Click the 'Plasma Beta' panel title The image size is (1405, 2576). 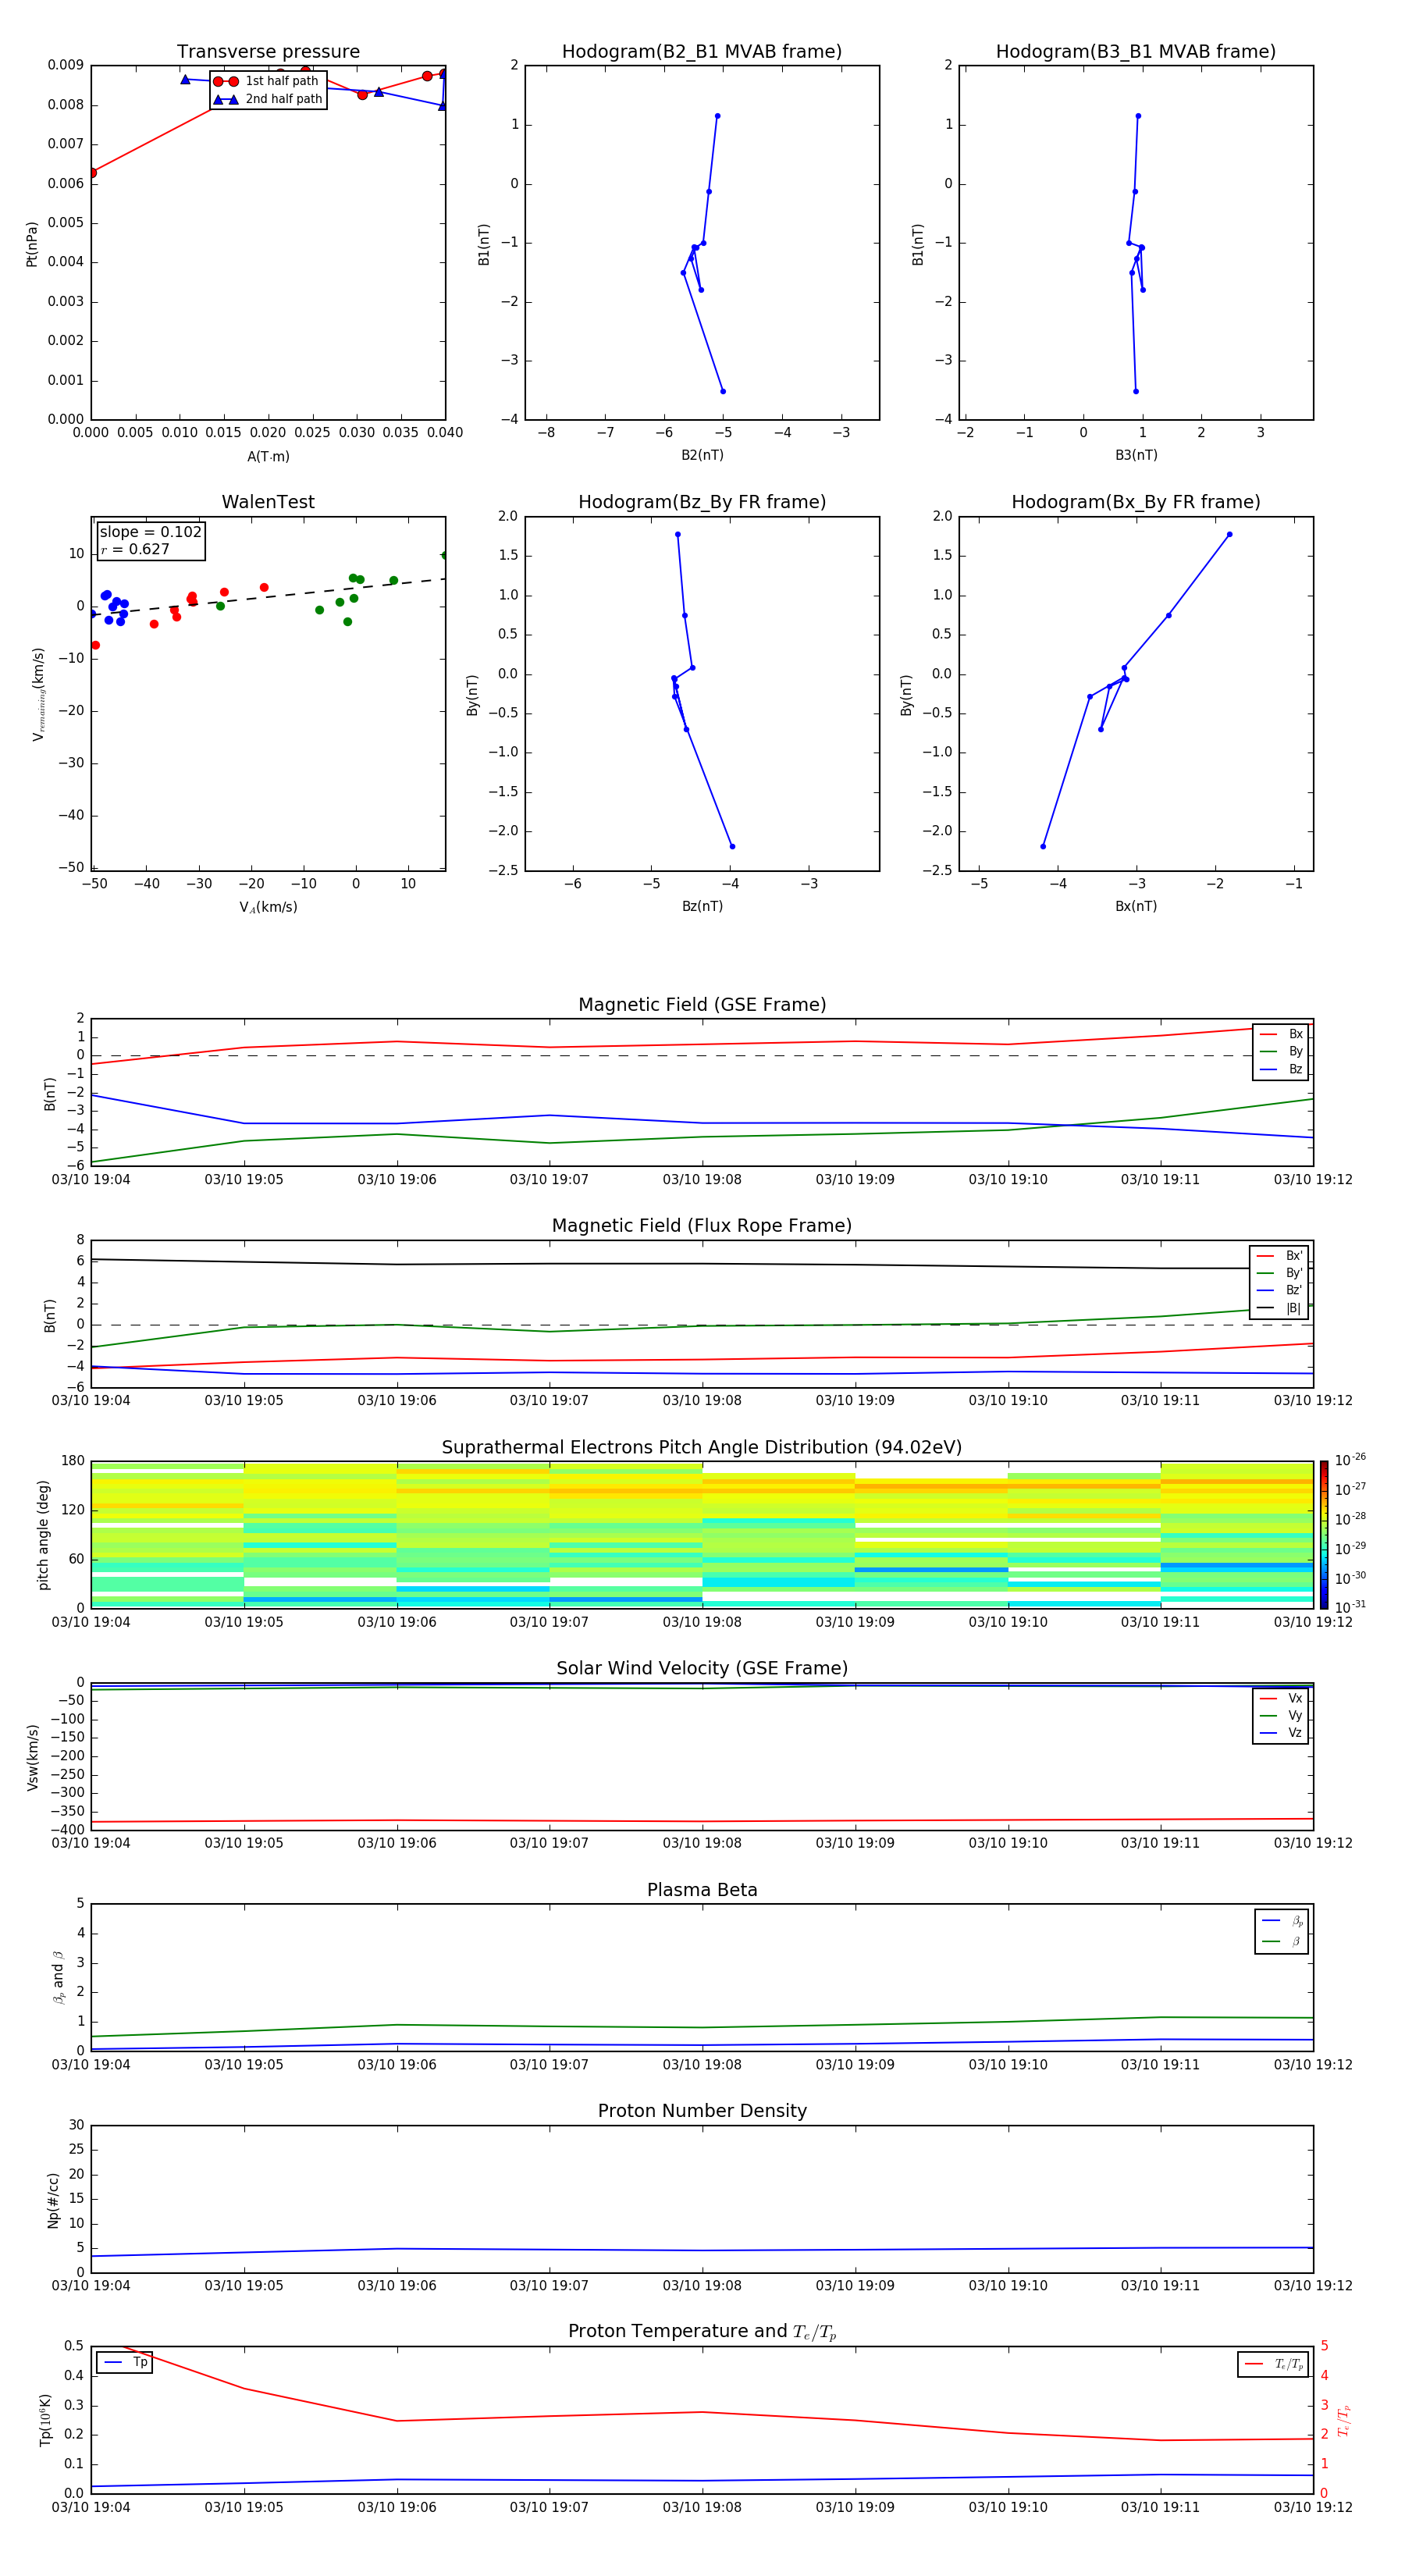tap(702, 1891)
